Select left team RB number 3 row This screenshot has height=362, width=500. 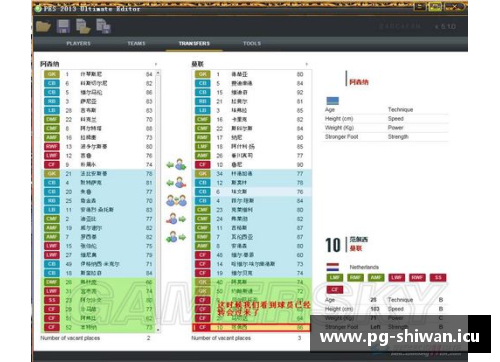pos(98,101)
